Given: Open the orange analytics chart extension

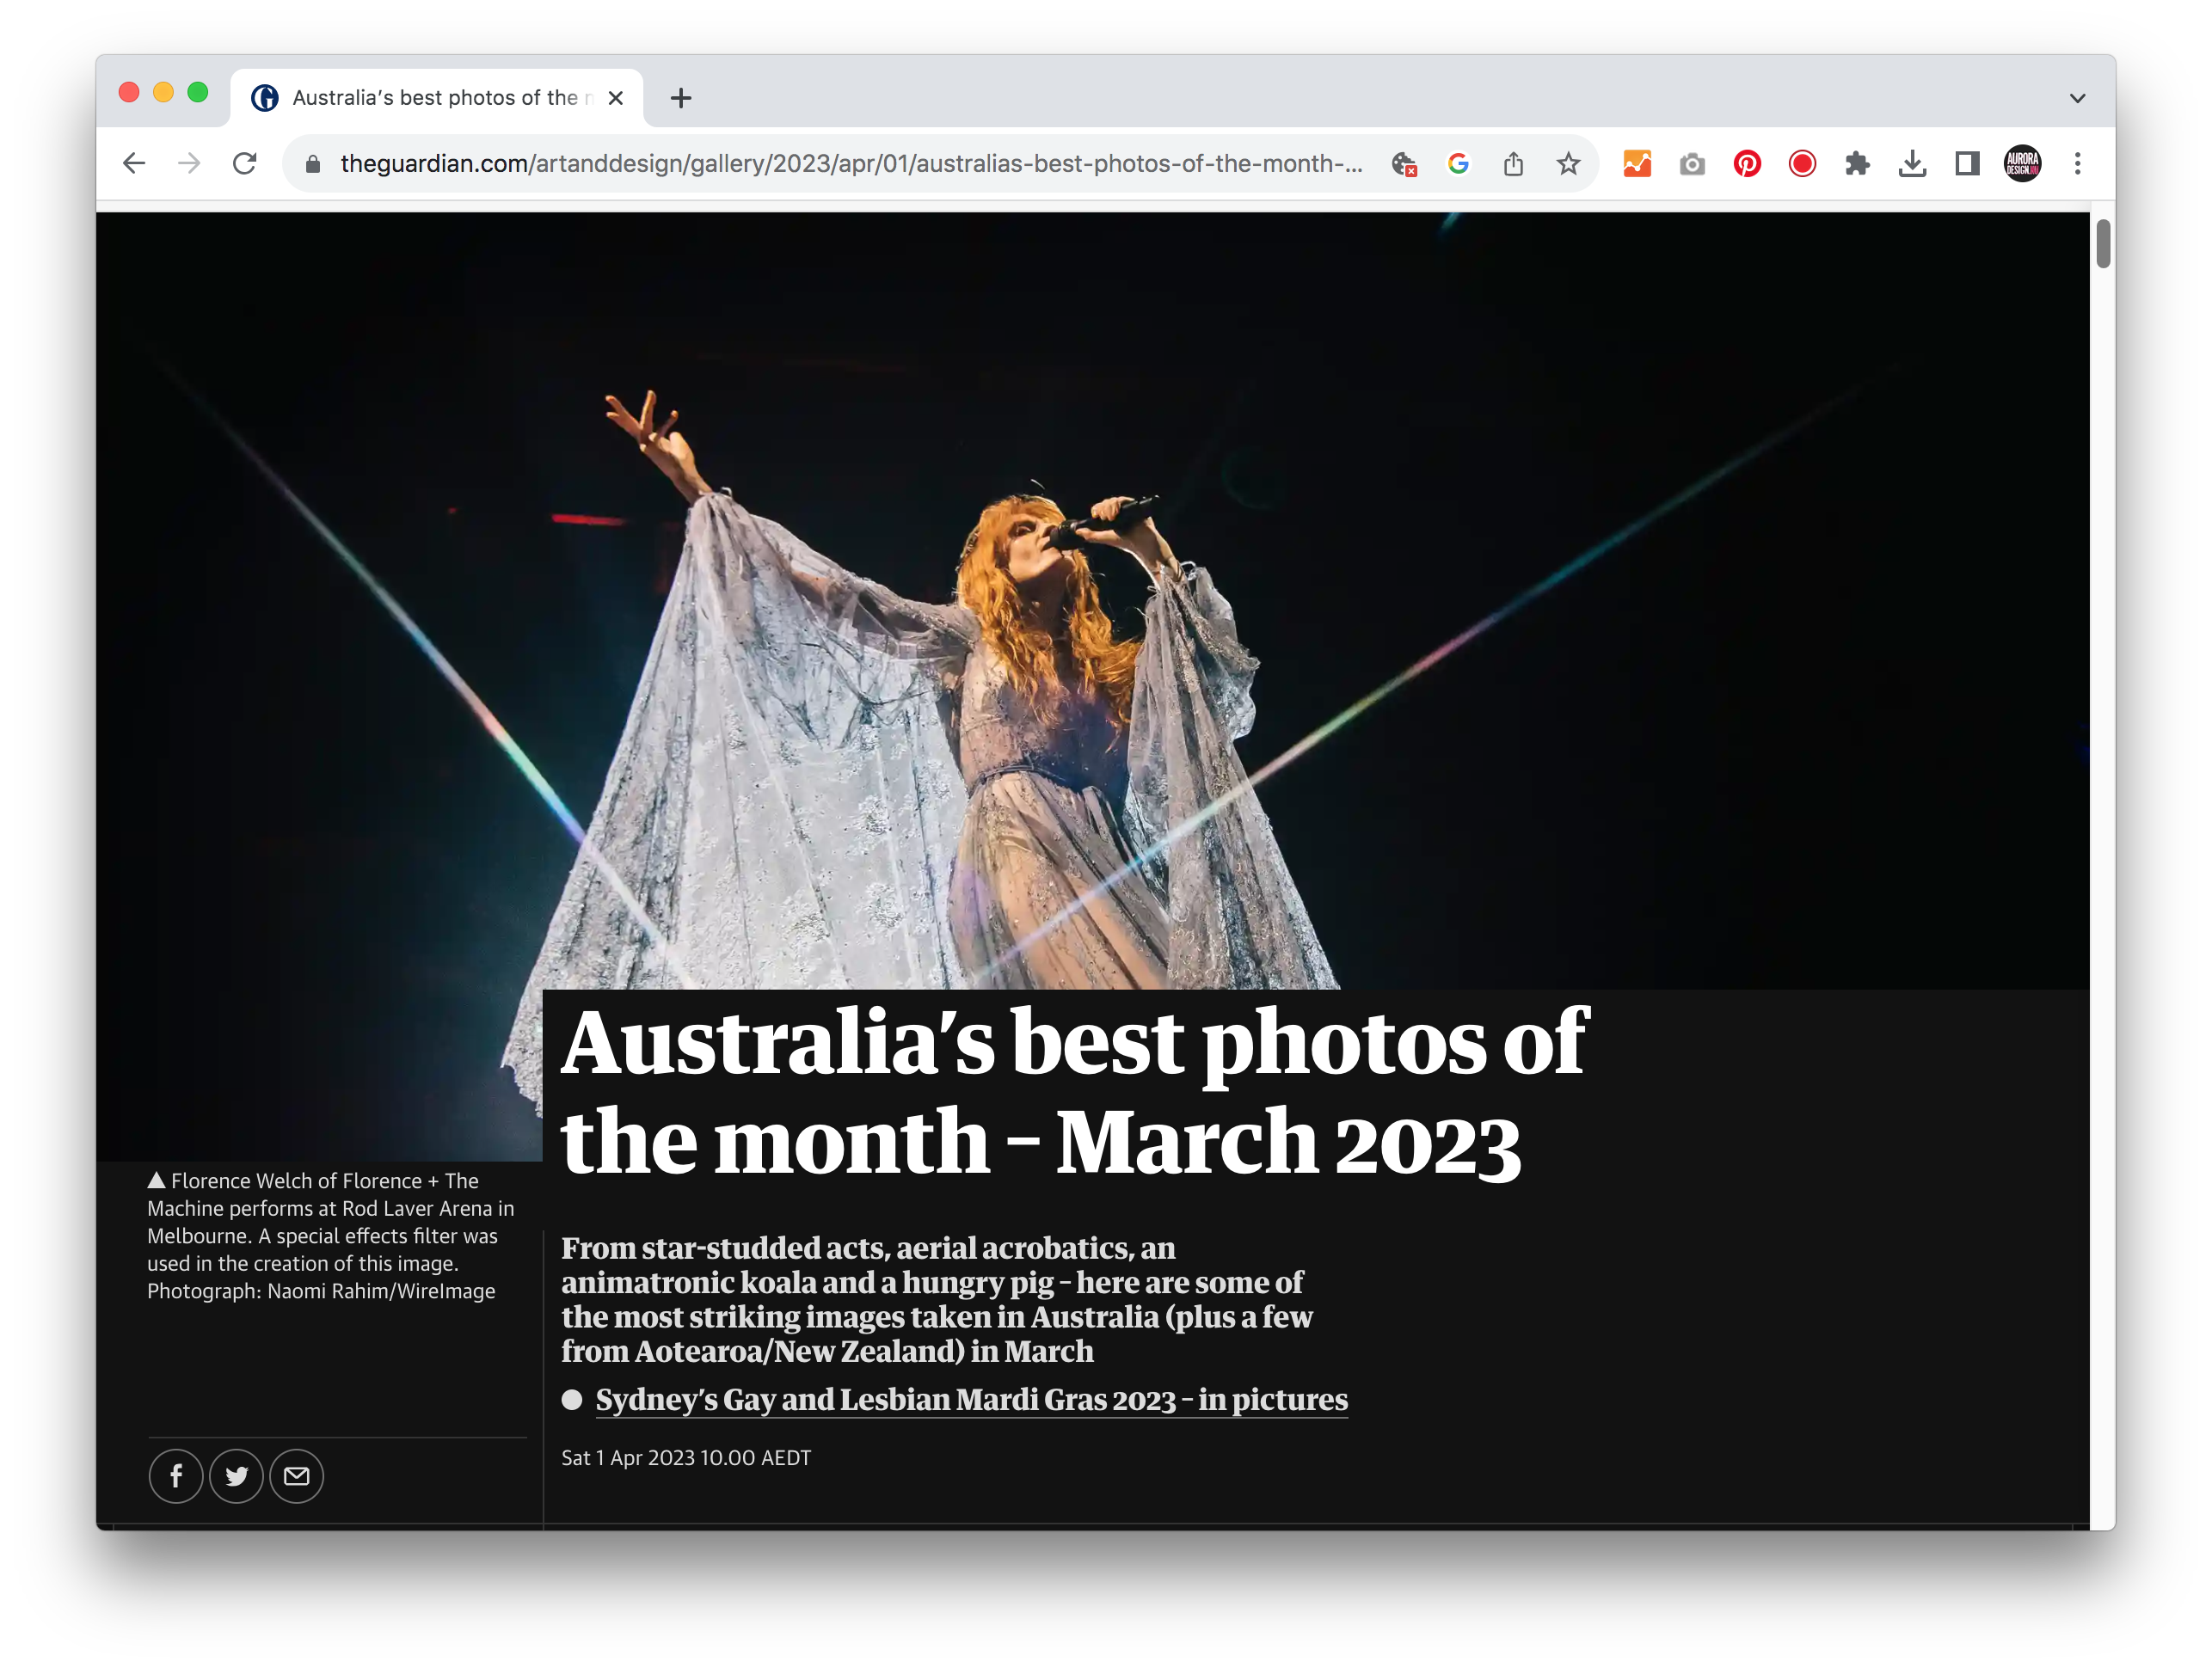Looking at the screenshot, I should coord(1637,164).
